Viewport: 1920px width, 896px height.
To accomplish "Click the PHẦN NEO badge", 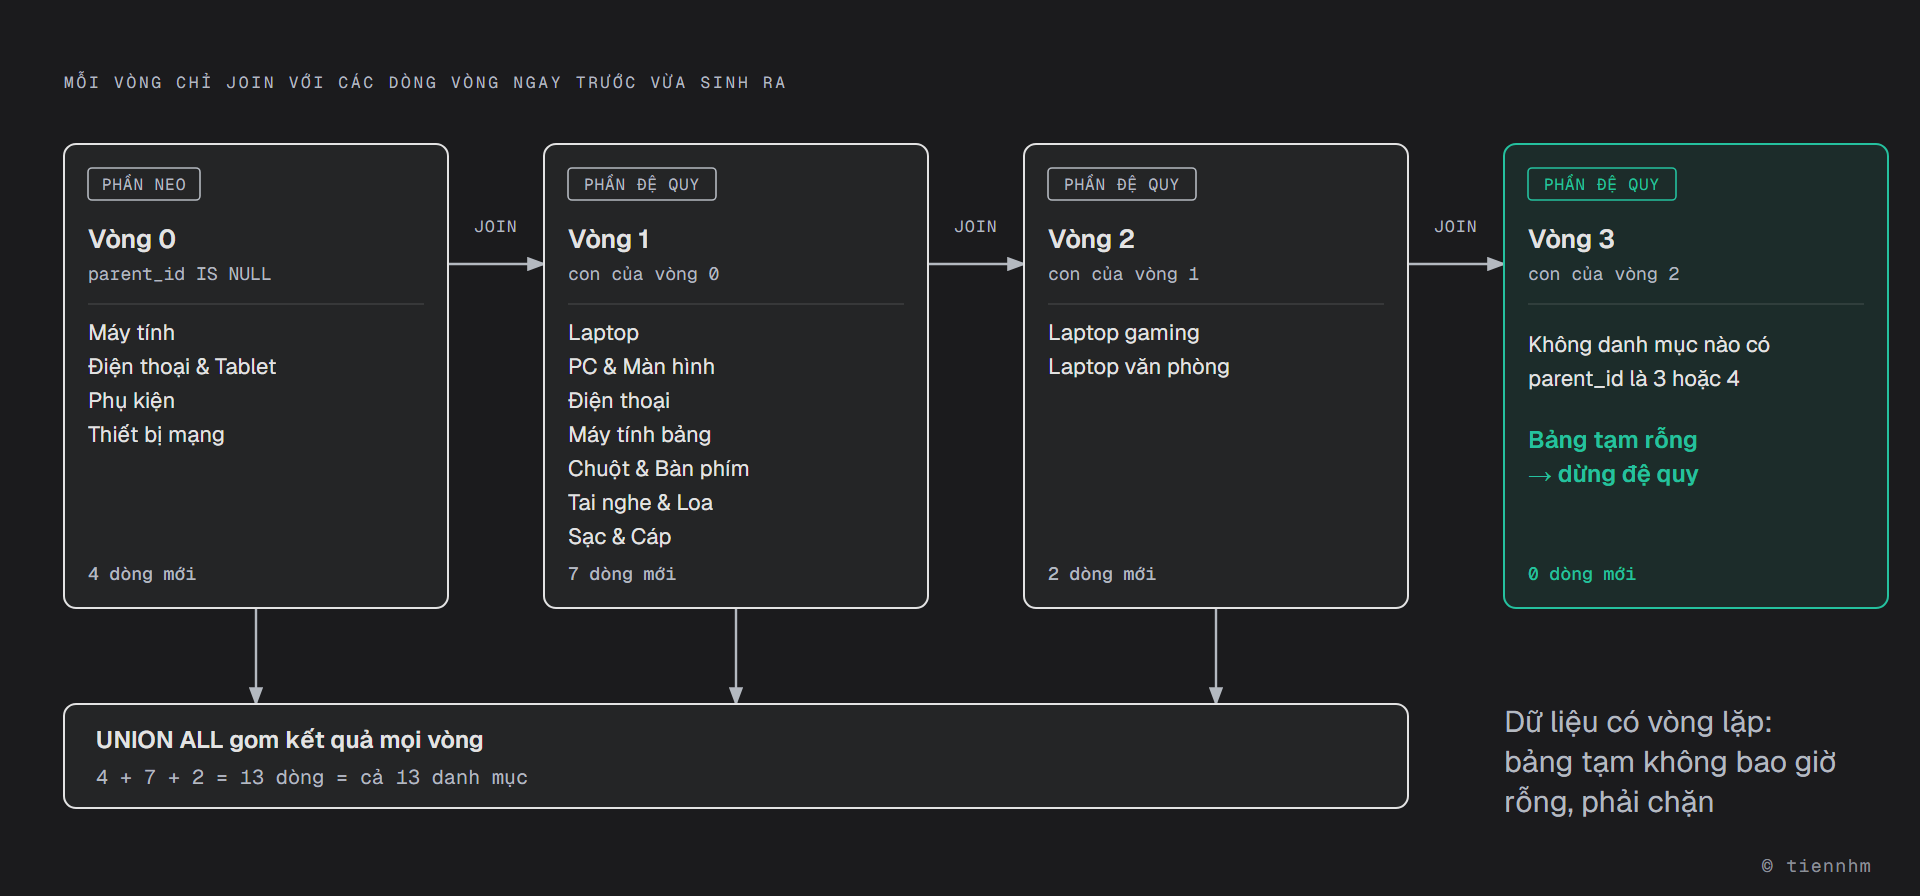I will click(x=144, y=184).
